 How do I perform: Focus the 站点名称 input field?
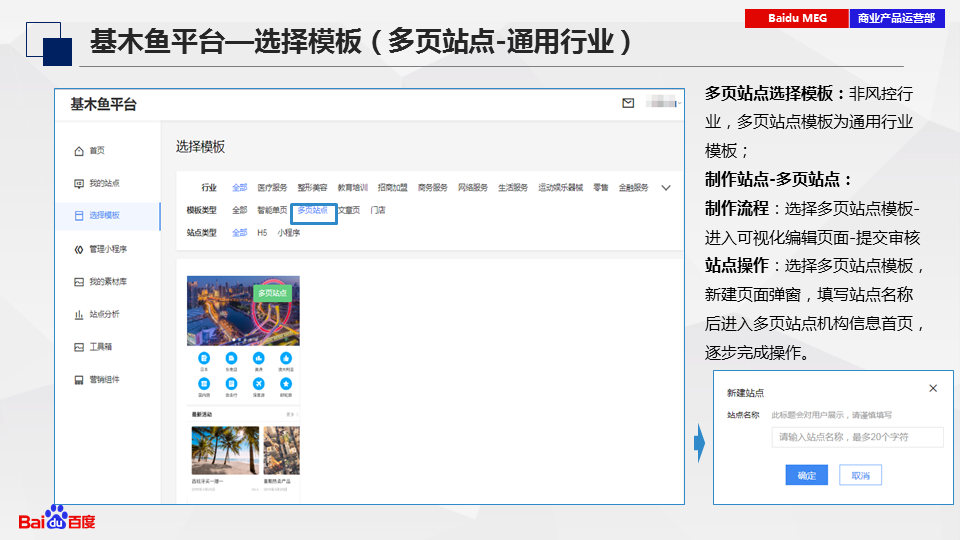point(857,437)
